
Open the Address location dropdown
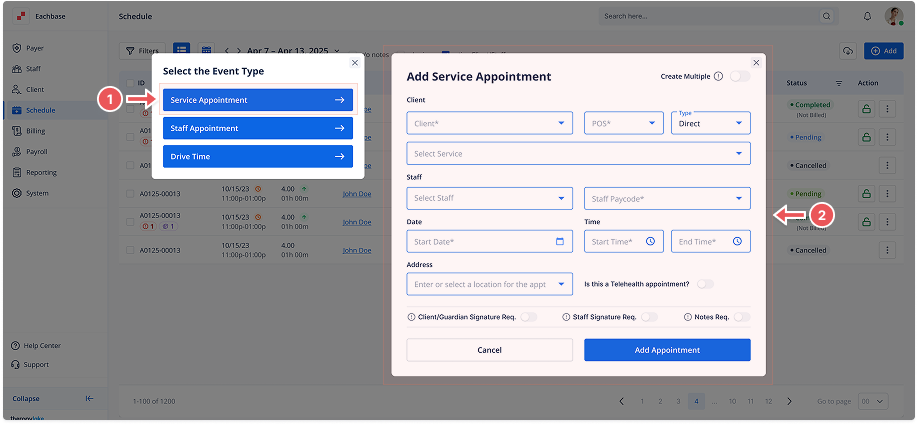(489, 284)
